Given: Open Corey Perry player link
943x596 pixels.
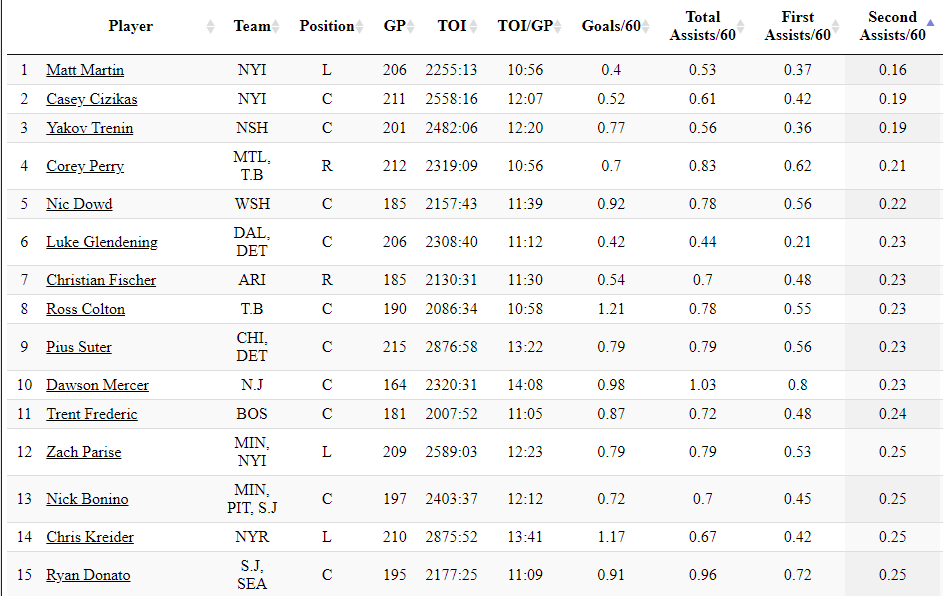Looking at the screenshot, I should click(x=85, y=166).
